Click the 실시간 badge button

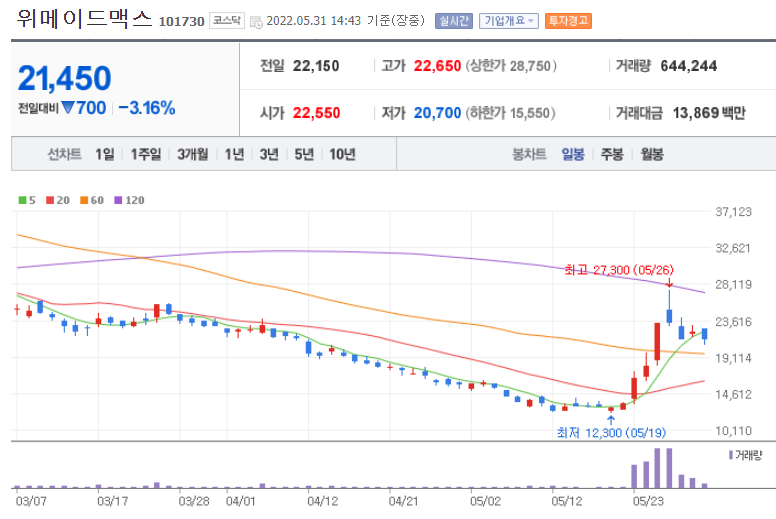pos(454,21)
